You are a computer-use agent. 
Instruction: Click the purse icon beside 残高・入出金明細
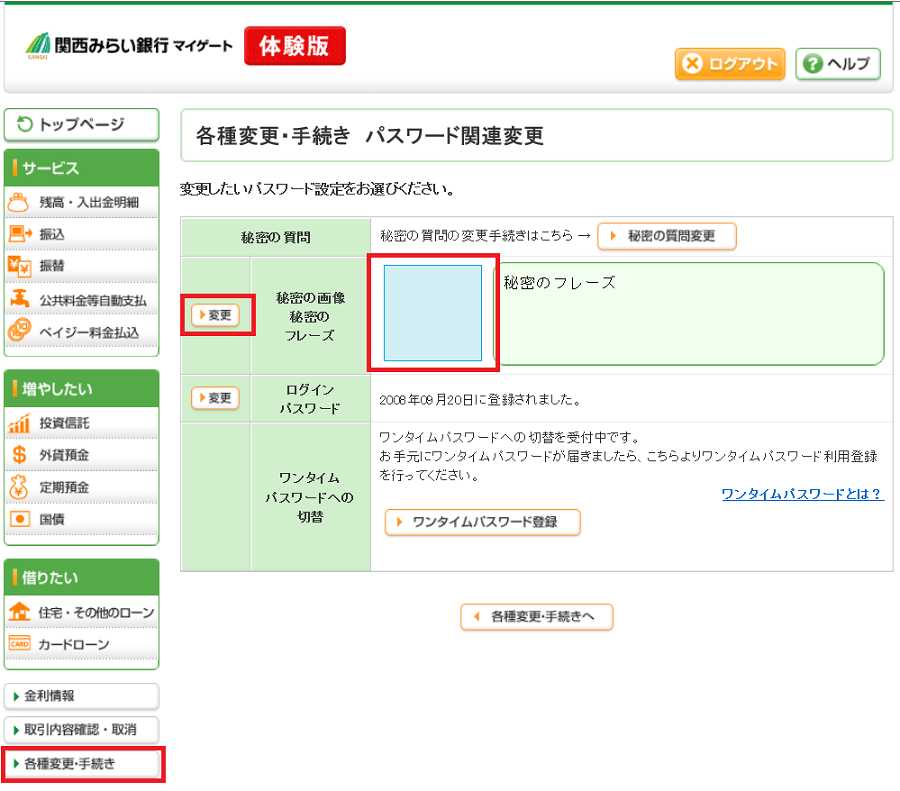pos(18,202)
